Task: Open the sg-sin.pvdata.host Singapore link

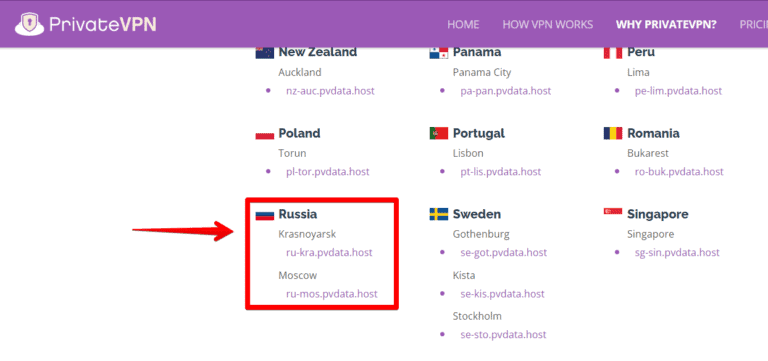Action: coord(677,253)
